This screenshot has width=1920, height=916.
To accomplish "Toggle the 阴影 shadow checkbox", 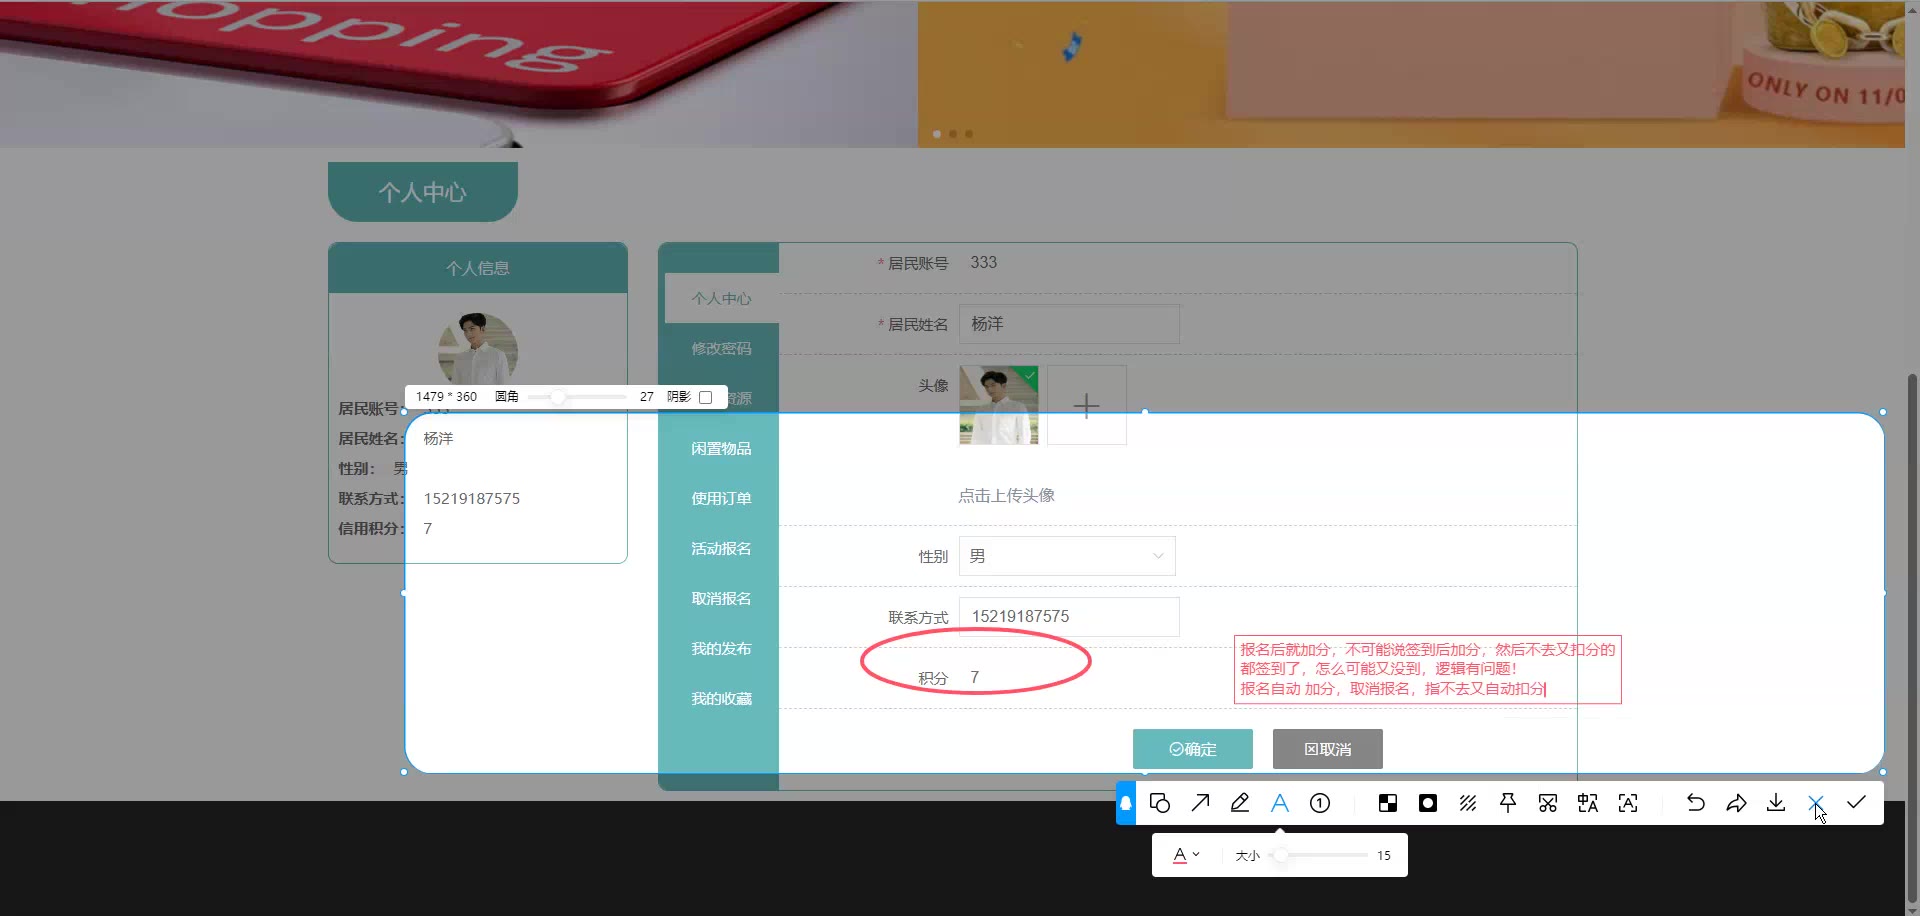I will 706,397.
